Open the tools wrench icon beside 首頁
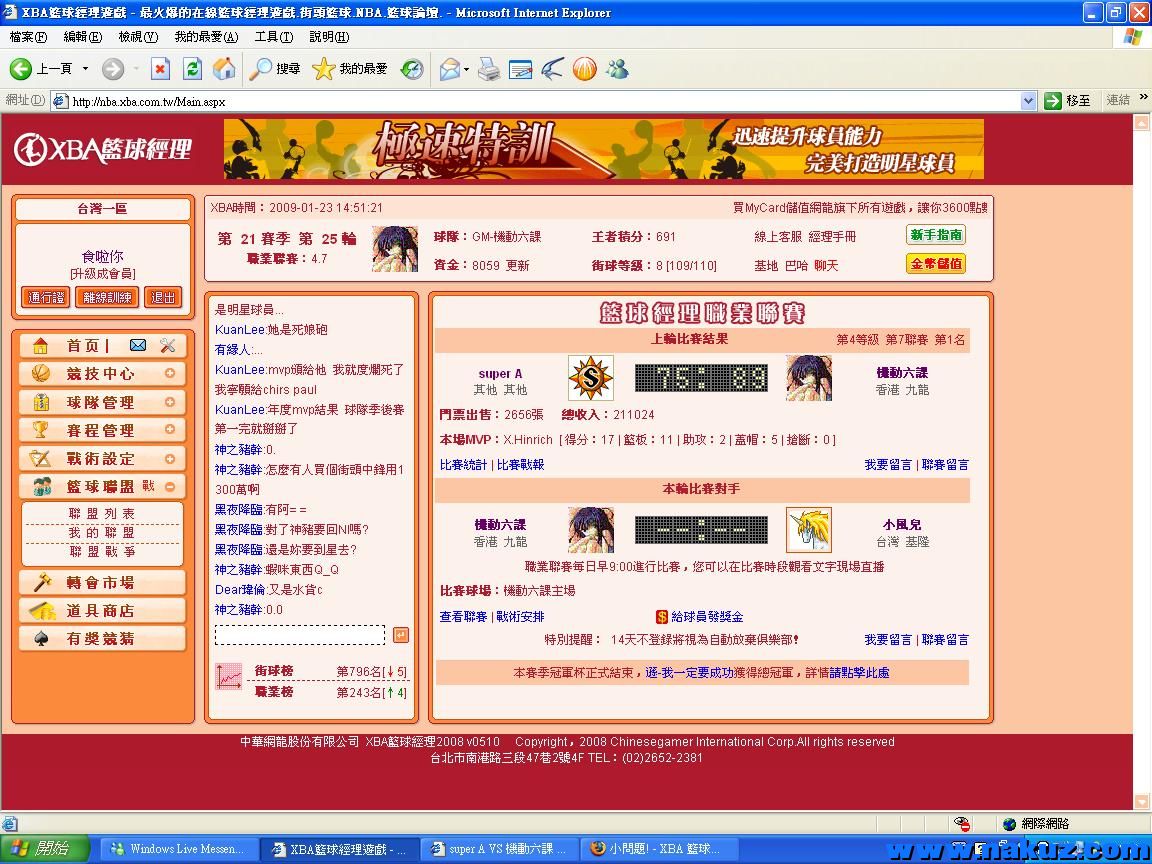1152x864 pixels. 168,345
